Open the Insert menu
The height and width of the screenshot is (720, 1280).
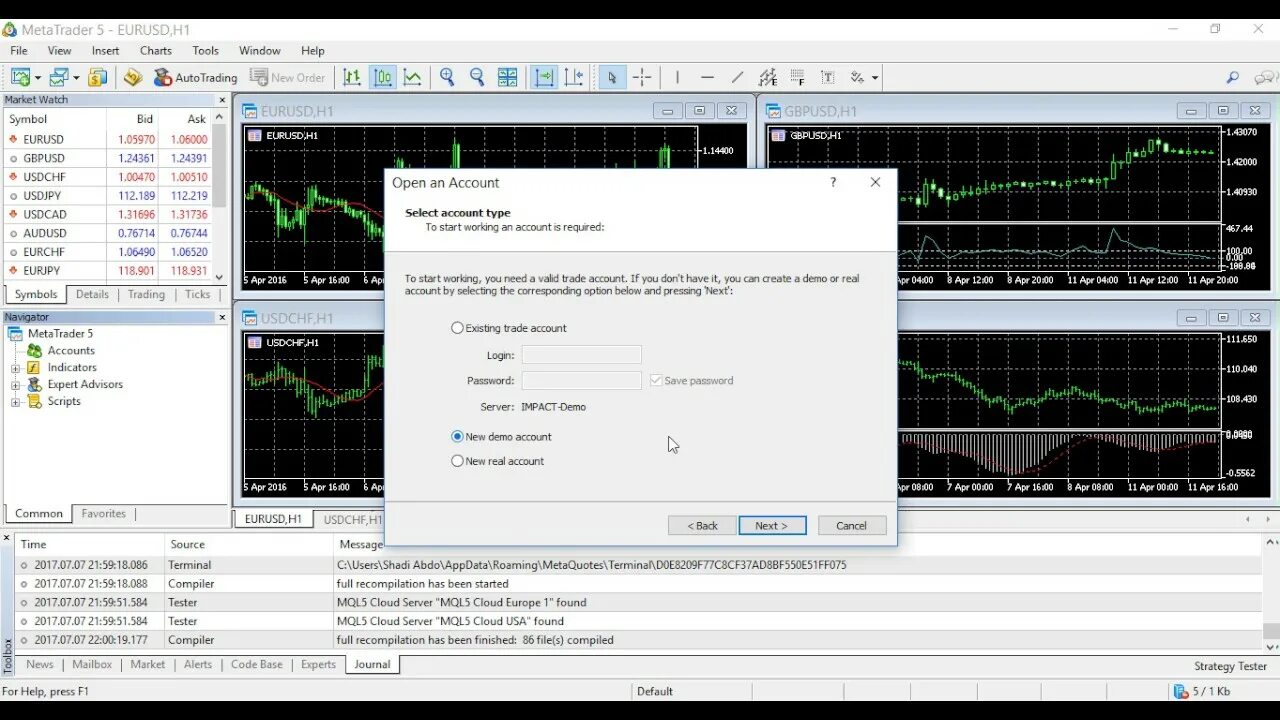pos(105,51)
